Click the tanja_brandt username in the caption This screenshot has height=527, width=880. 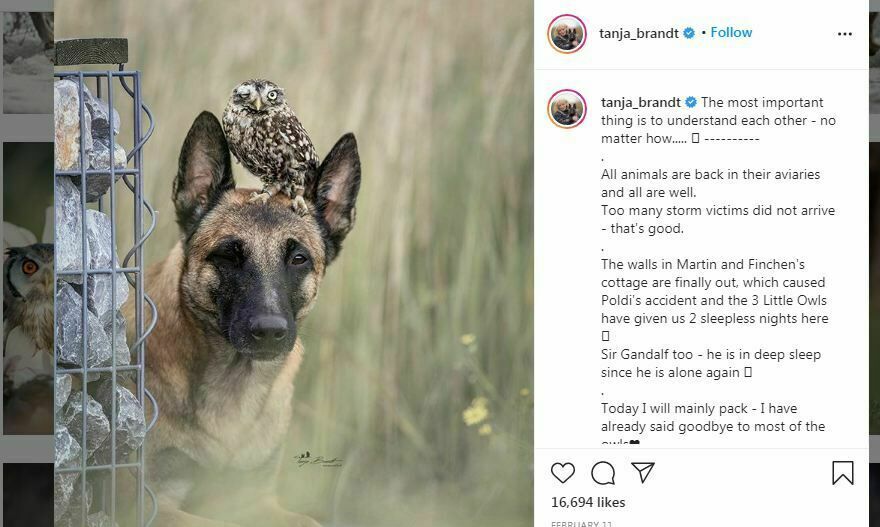640,102
